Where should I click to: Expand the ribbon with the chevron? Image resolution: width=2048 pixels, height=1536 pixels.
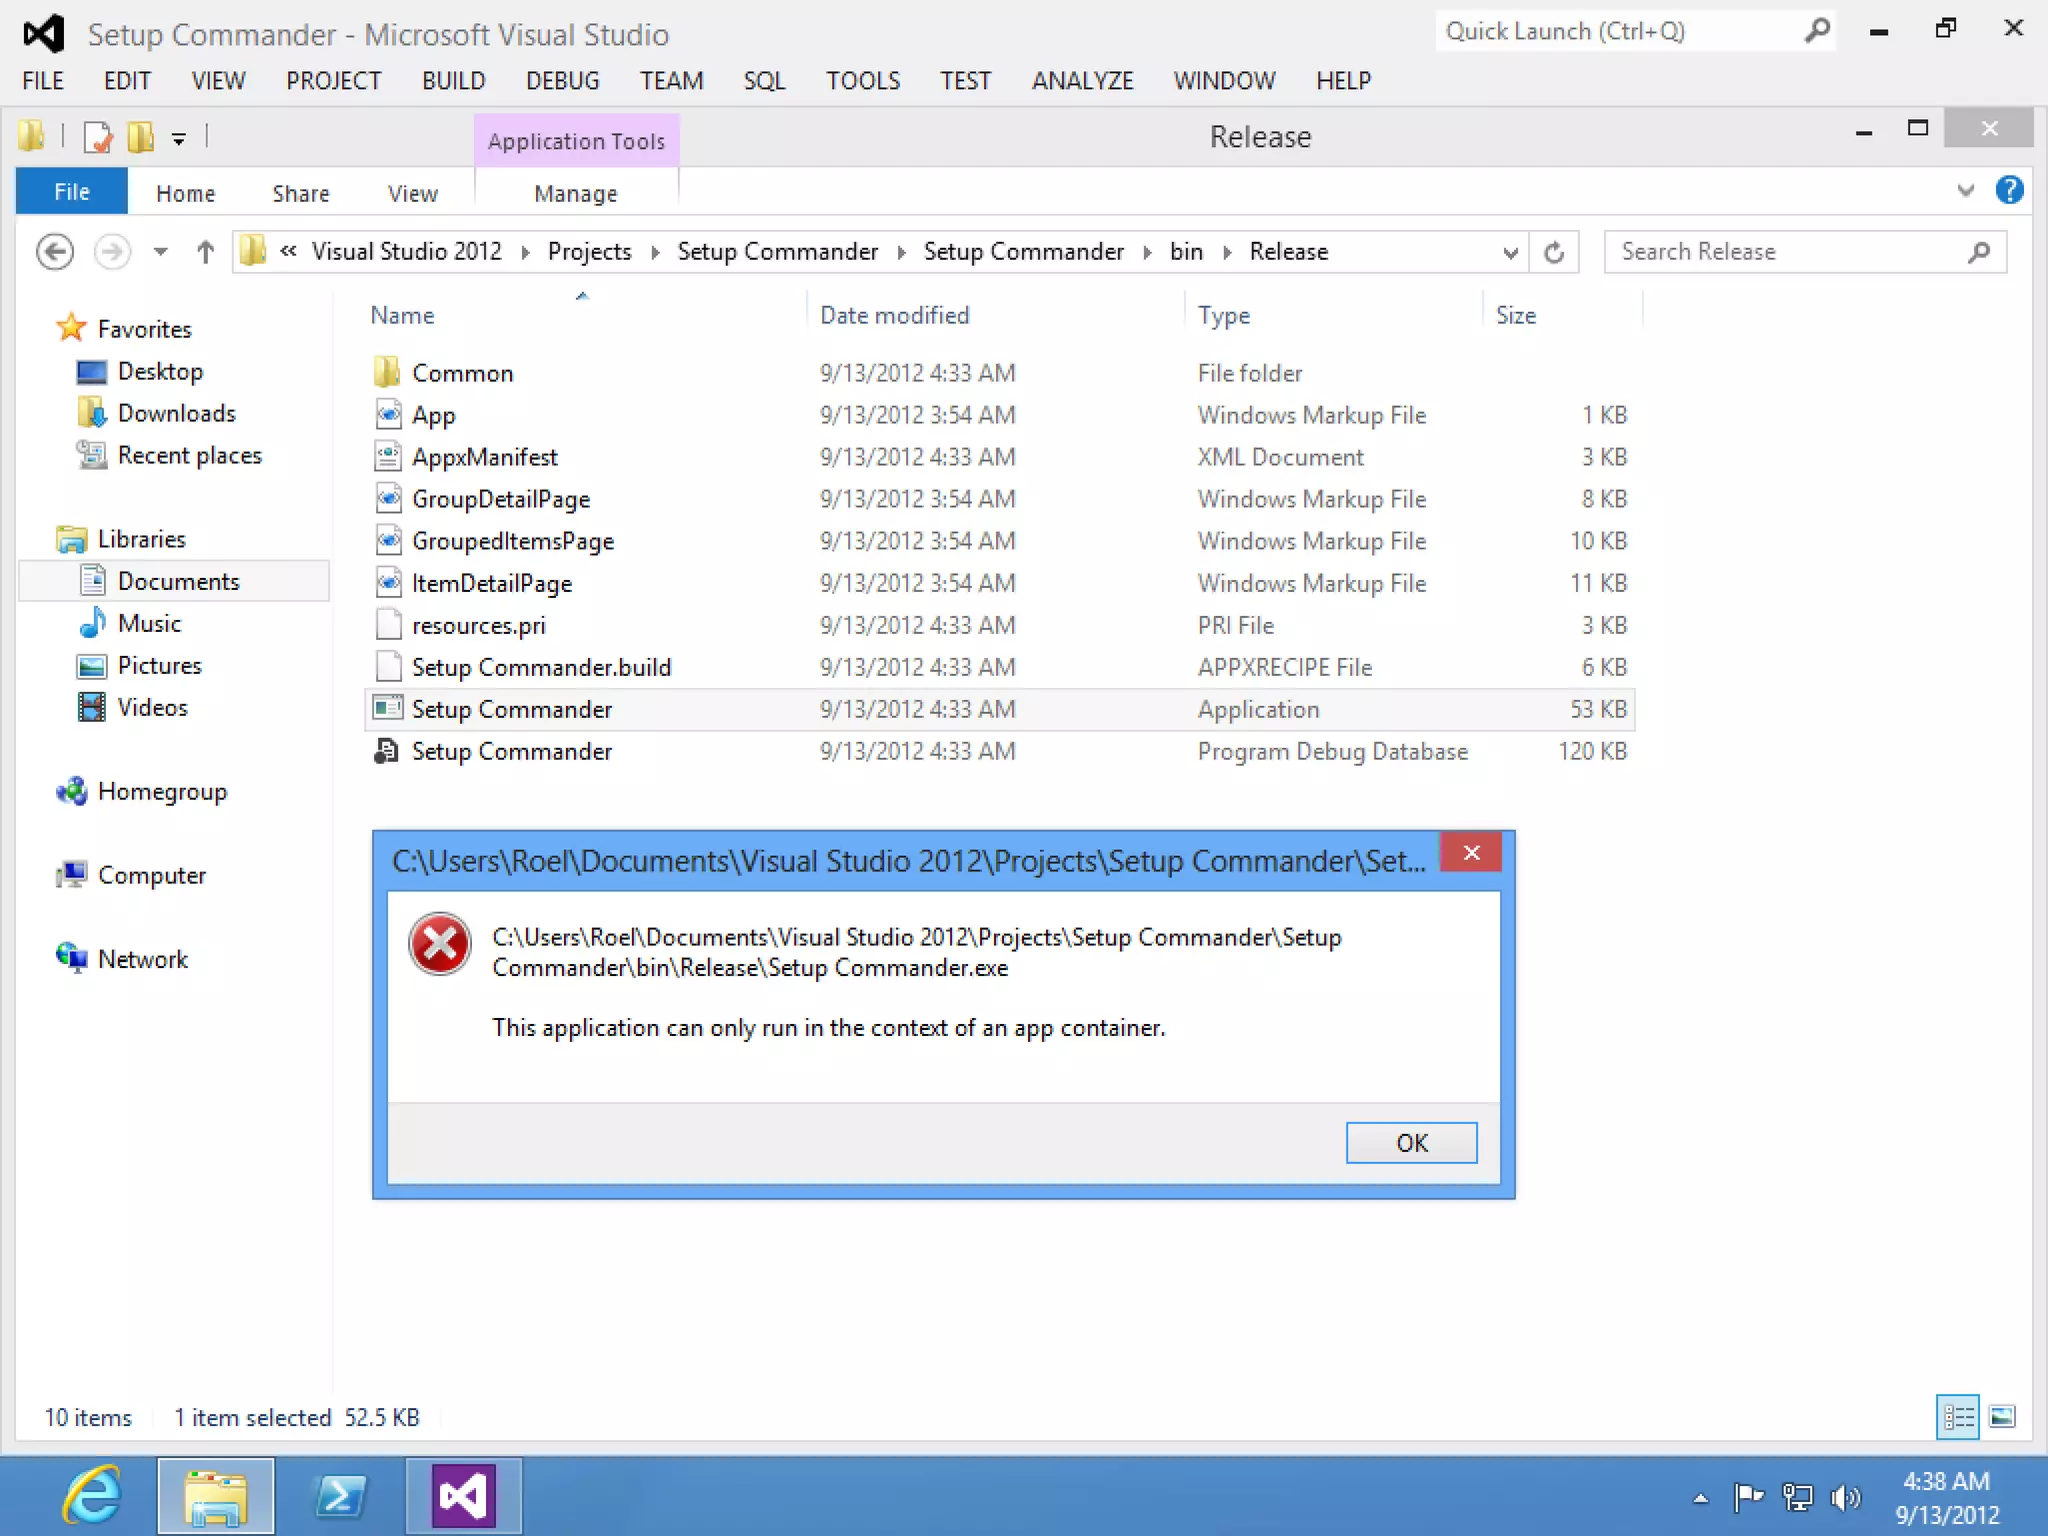[x=1965, y=190]
